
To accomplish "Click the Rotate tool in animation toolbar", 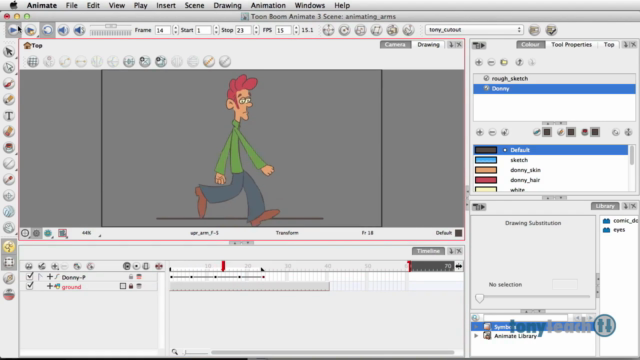I will click(344, 30).
